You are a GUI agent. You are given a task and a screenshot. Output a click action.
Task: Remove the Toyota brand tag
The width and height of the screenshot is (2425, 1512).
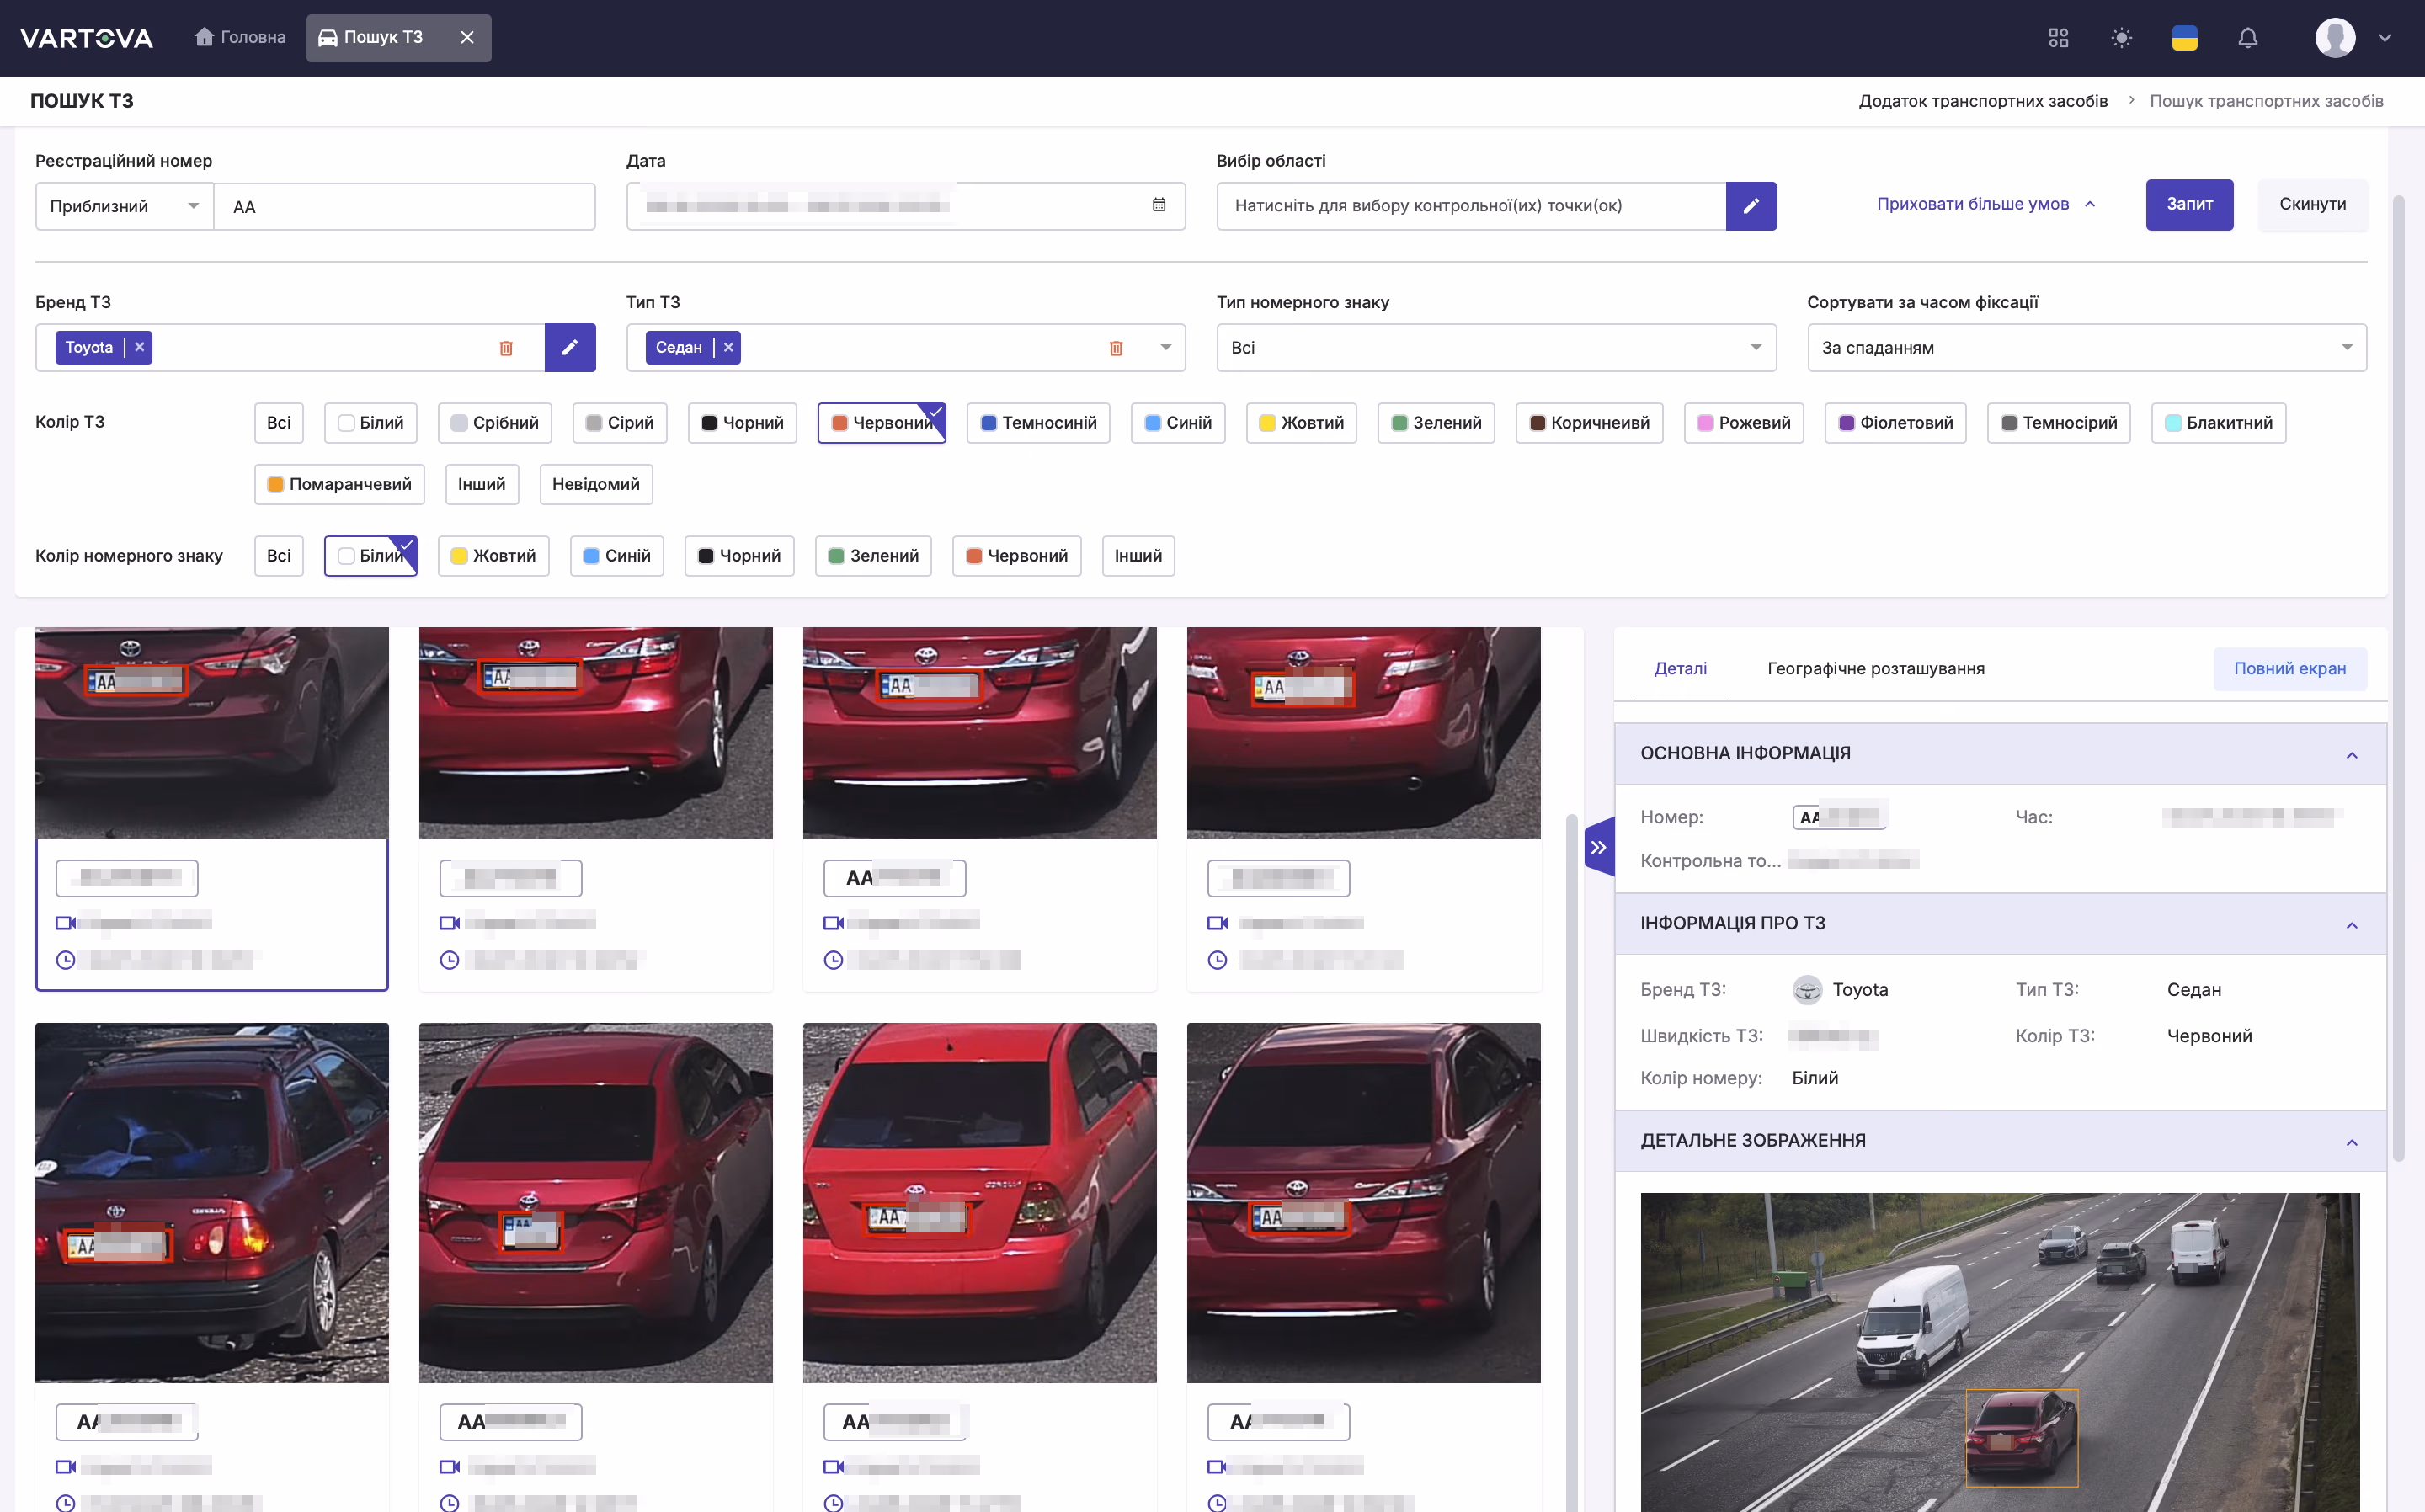click(x=140, y=347)
